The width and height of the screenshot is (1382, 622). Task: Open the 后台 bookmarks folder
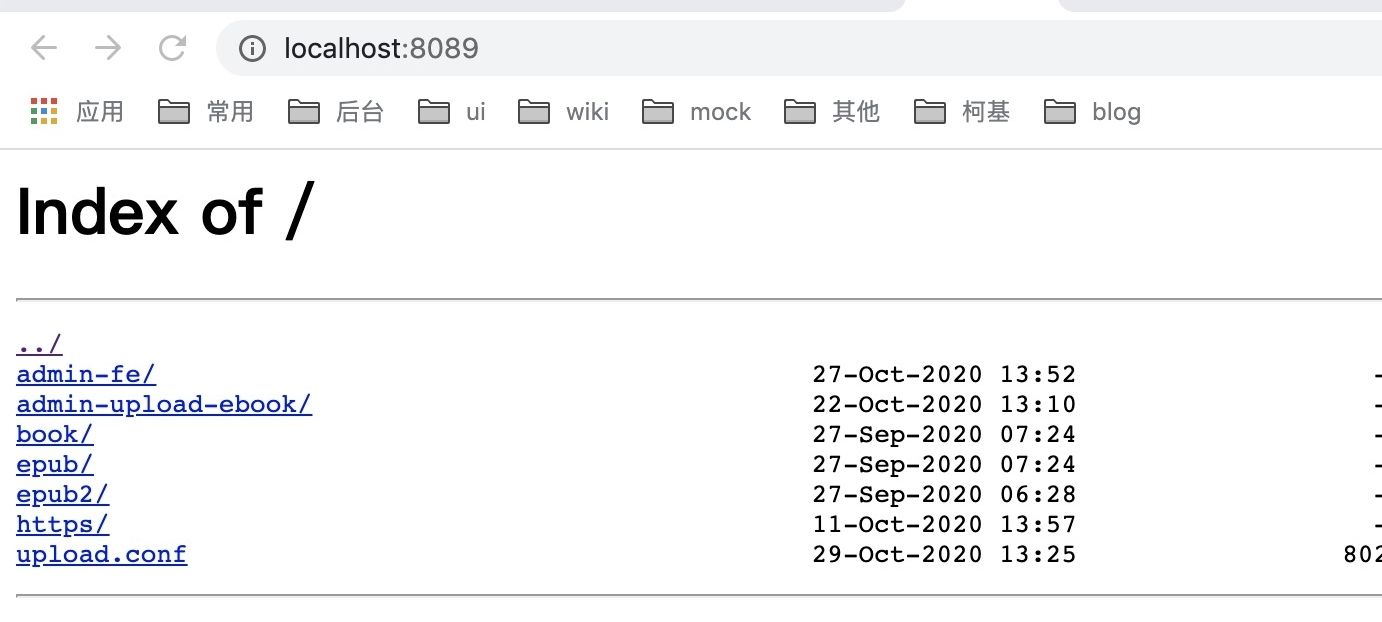pyautogui.click(x=336, y=111)
